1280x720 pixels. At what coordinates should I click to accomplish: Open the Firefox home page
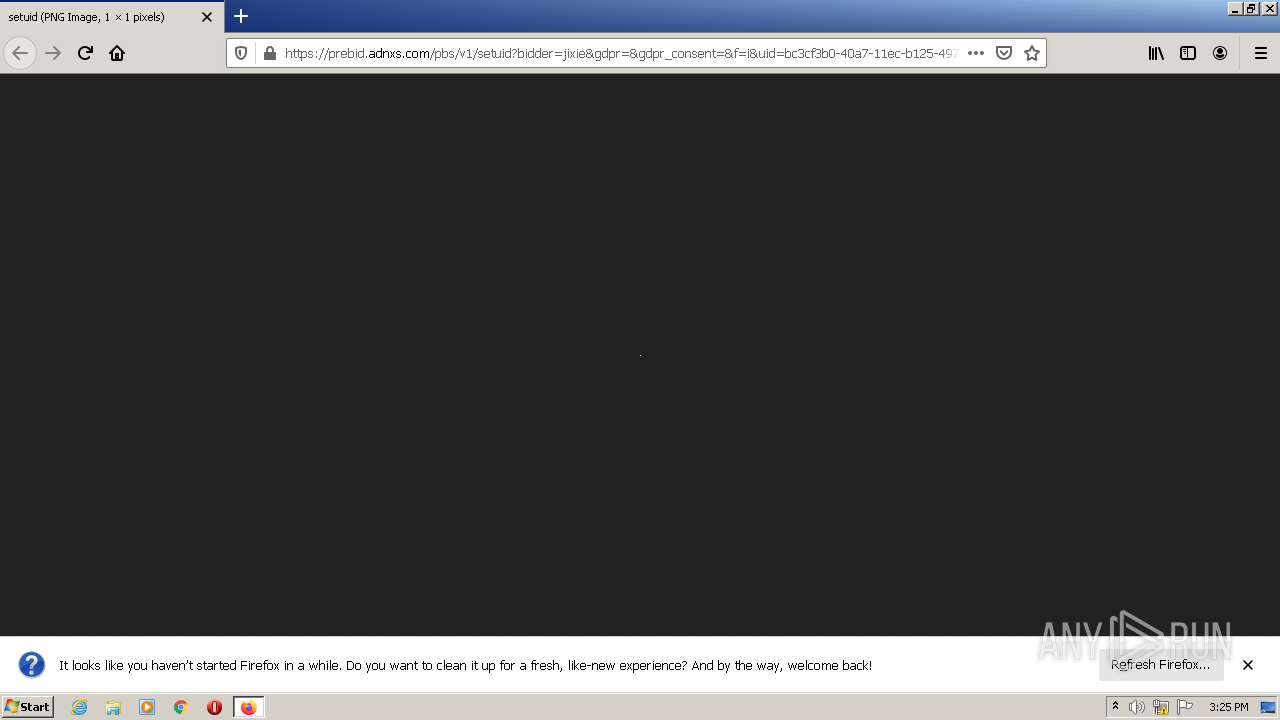(x=117, y=53)
